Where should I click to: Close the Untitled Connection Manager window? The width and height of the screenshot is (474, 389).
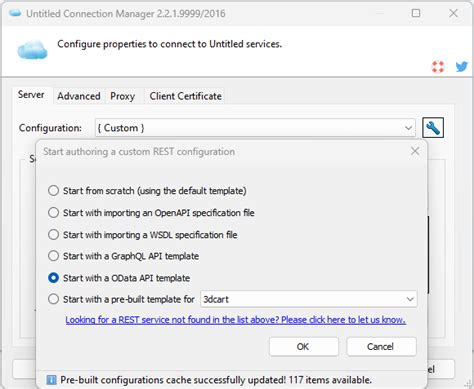[453, 13]
